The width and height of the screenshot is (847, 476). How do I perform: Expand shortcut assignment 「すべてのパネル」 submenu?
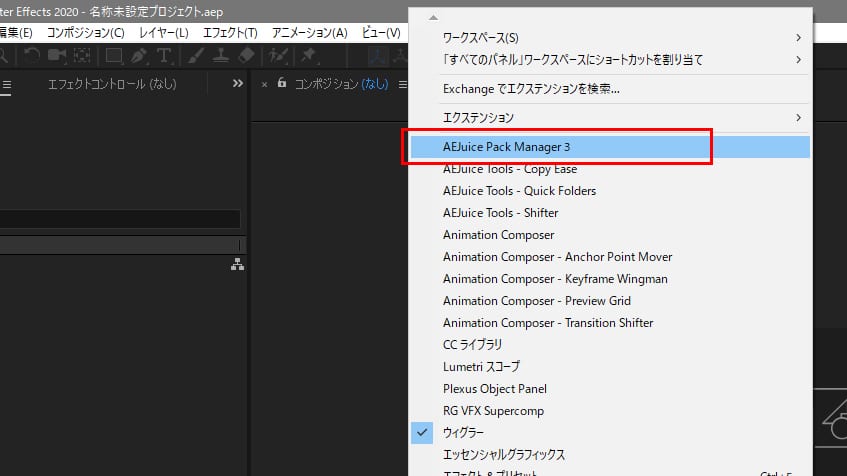coord(610,59)
